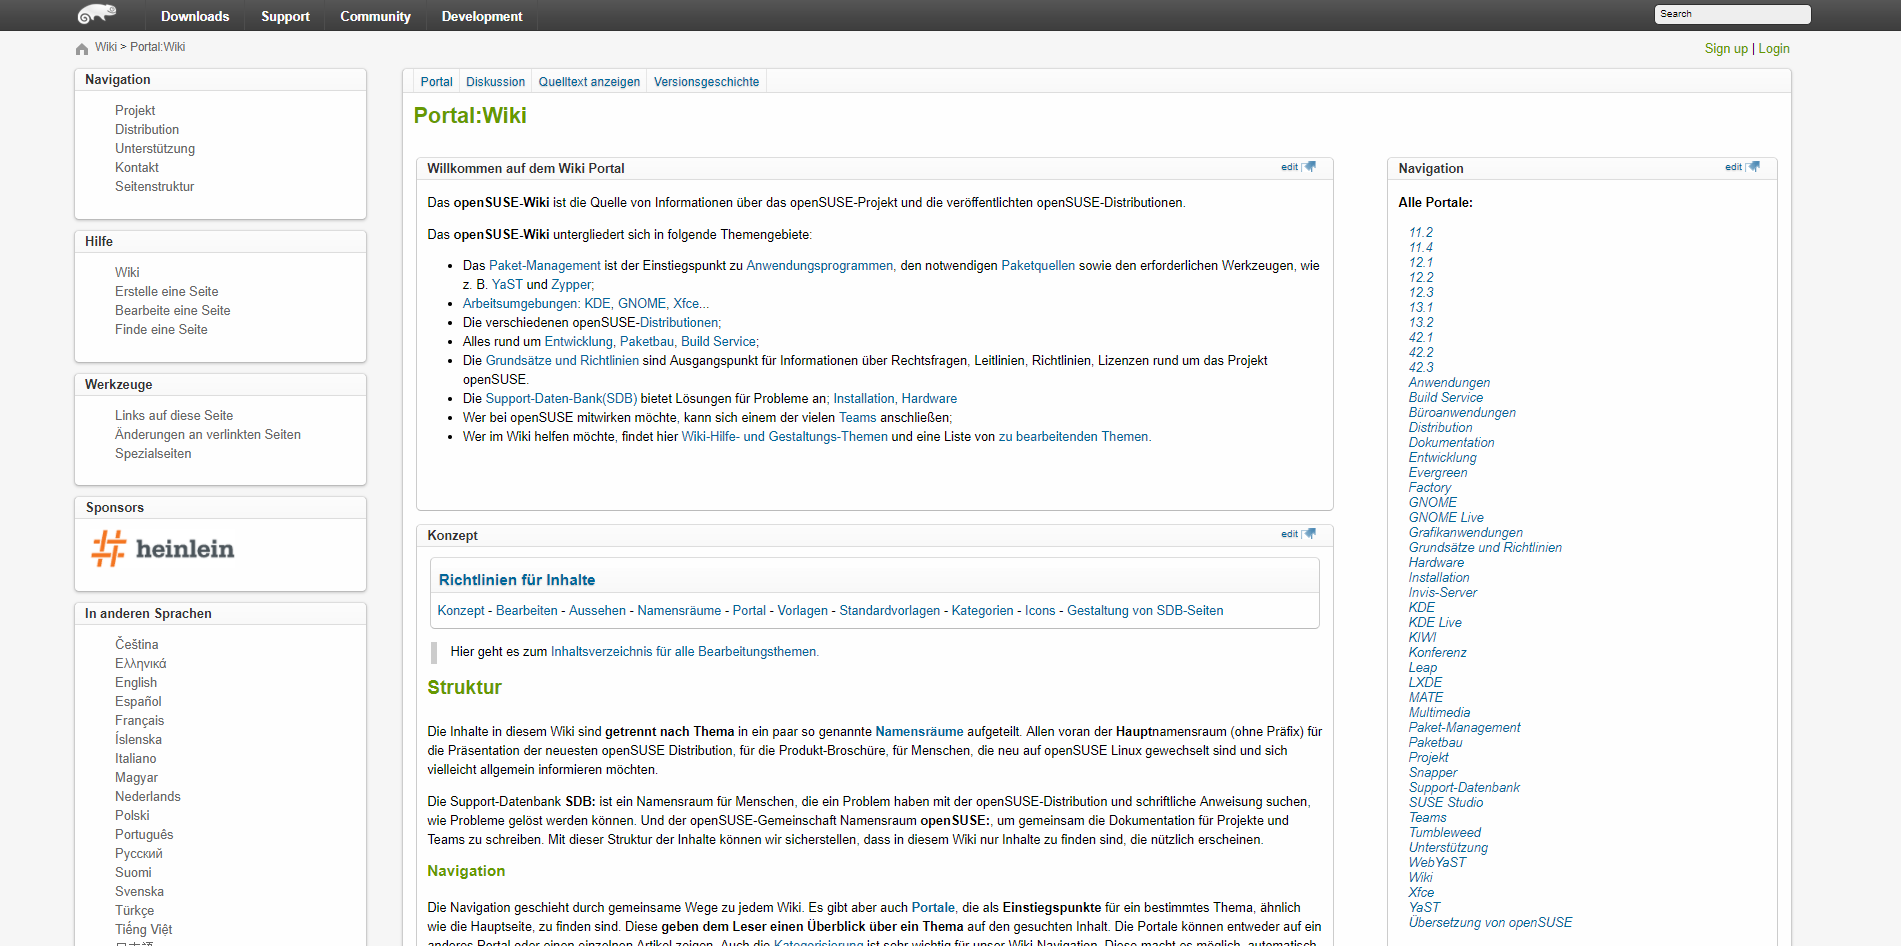Open the Development menu
Viewport: 1901px width, 946px height.
tap(482, 16)
